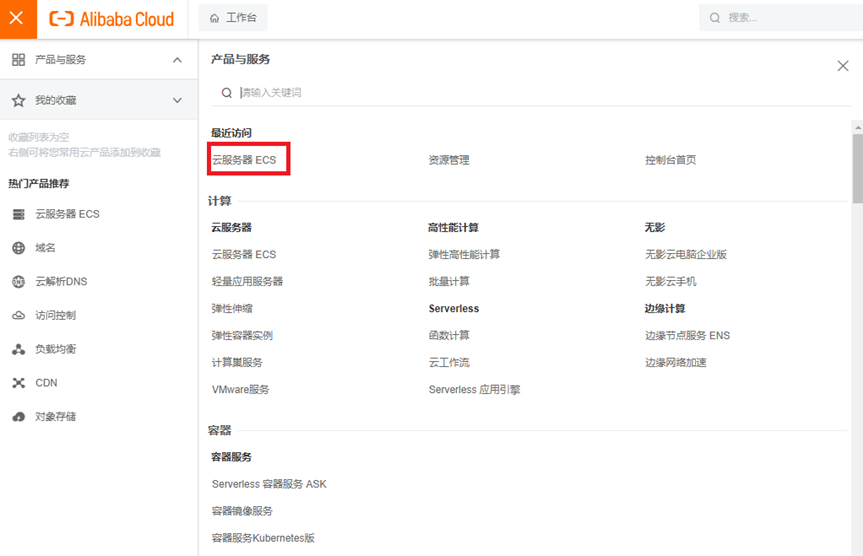Open 弹性伸缩 link
Image resolution: width=863 pixels, height=556 pixels.
click(x=232, y=308)
